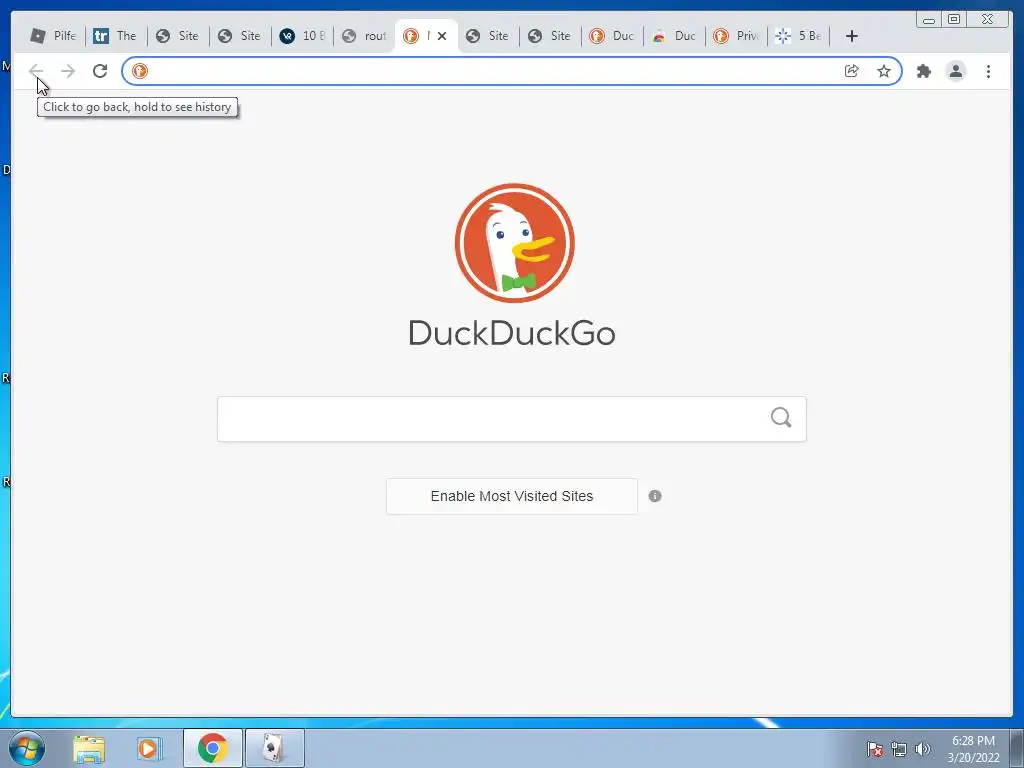Click the DuckDuckGo wordmark text
1024x768 pixels.
point(512,333)
